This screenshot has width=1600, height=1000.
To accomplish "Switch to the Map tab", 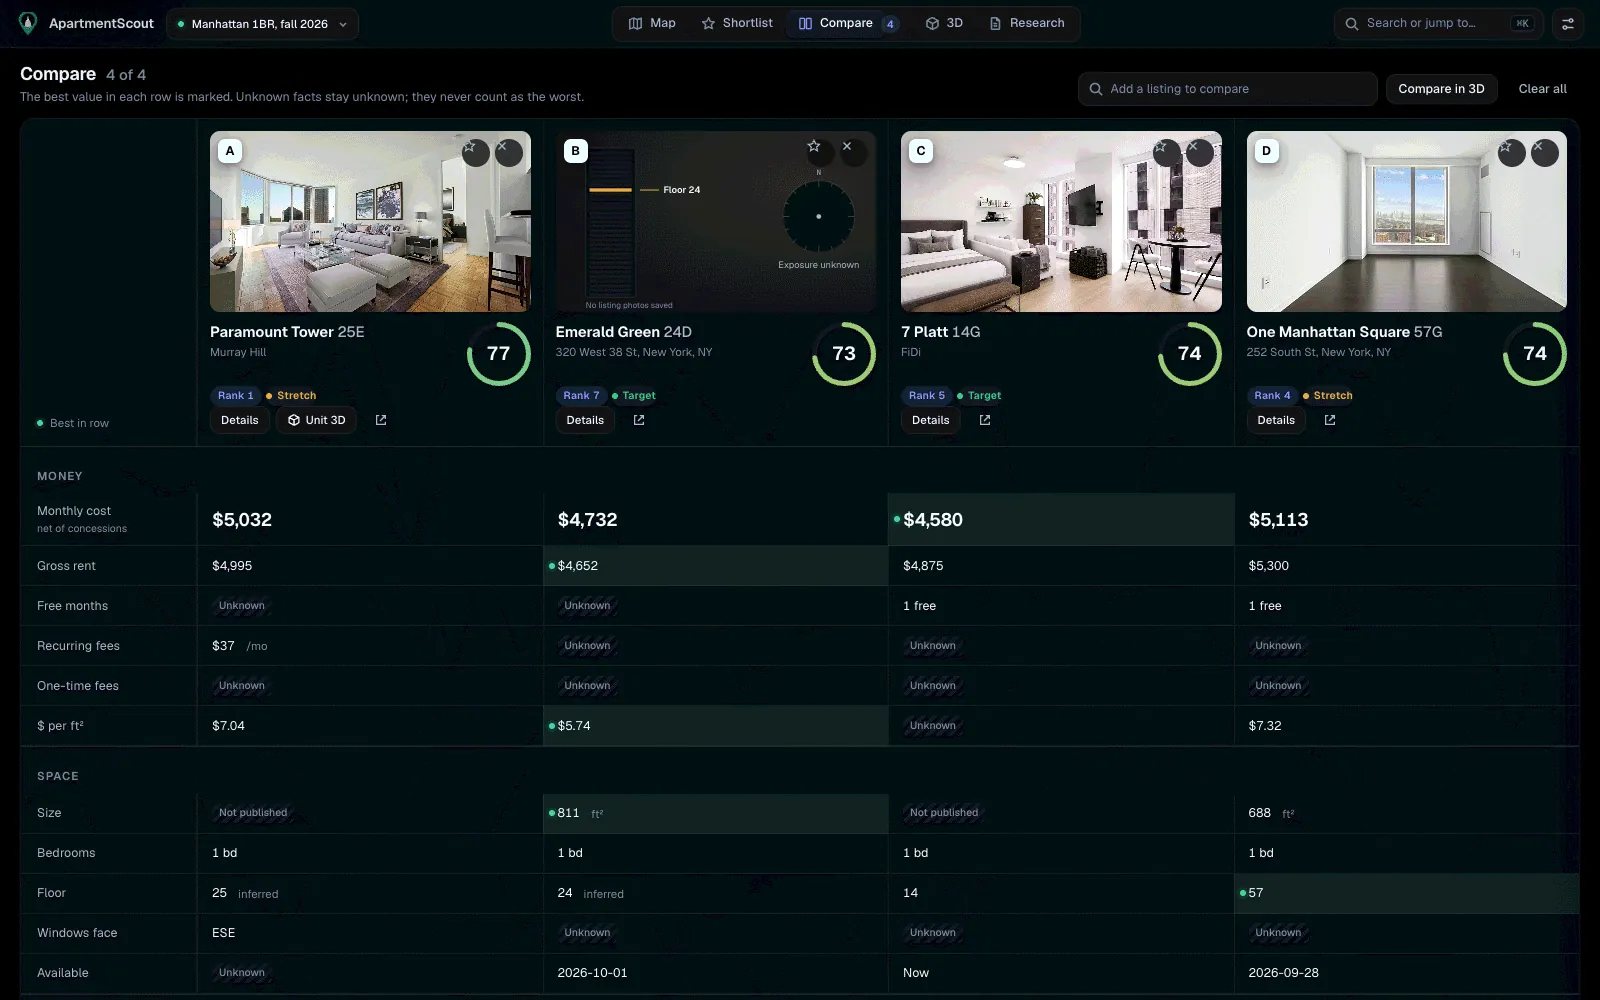I will [652, 23].
